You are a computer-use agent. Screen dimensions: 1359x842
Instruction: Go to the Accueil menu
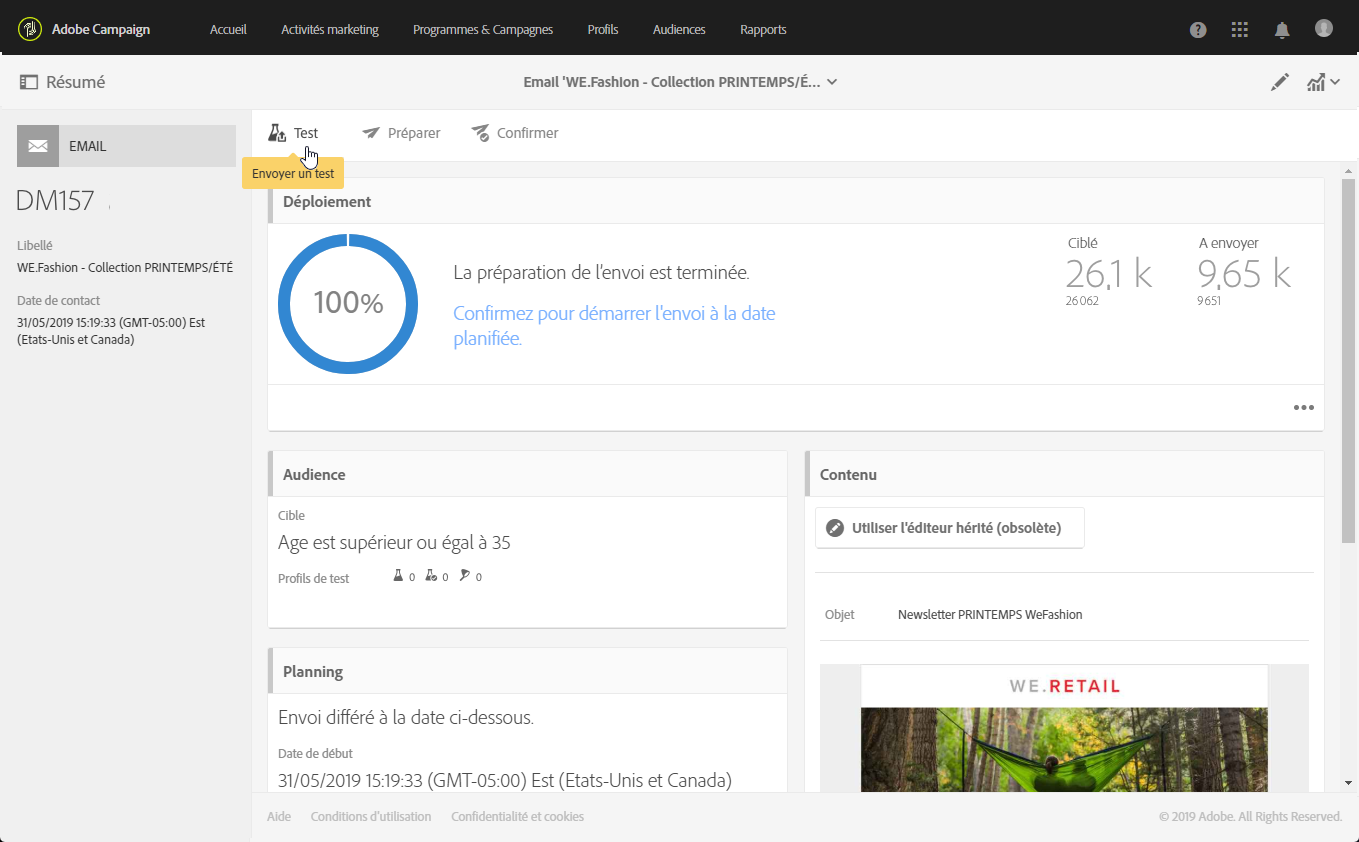(228, 30)
